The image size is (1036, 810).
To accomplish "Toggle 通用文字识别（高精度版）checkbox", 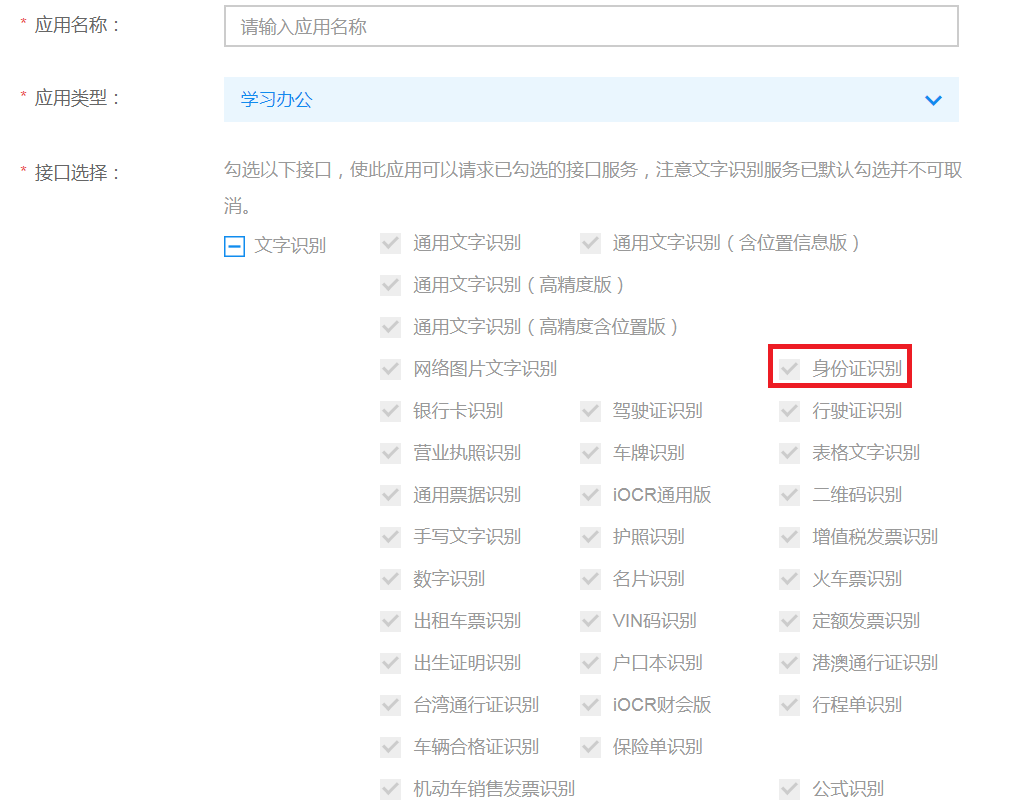I will pos(390,285).
